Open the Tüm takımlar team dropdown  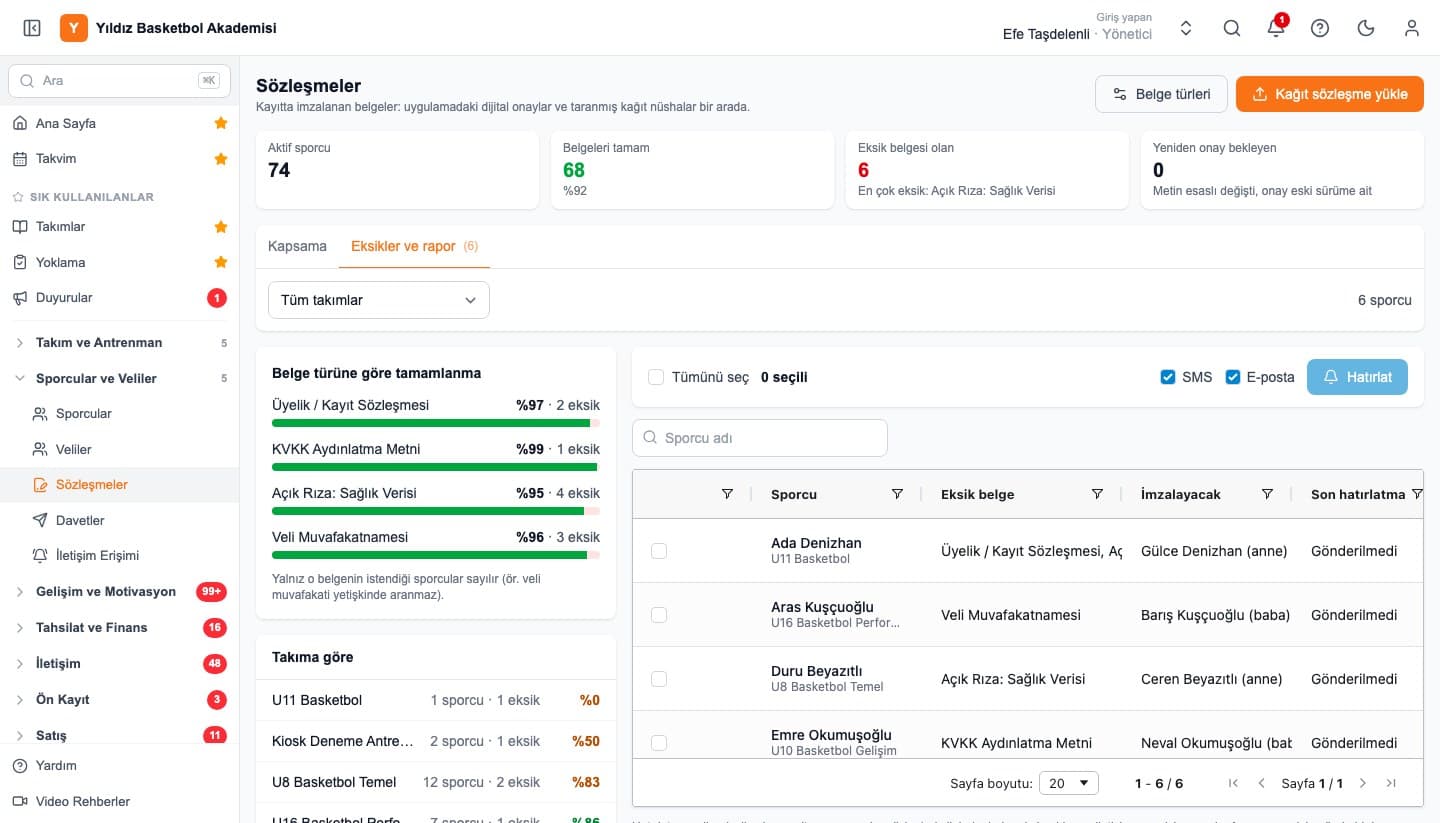pyautogui.click(x=379, y=300)
